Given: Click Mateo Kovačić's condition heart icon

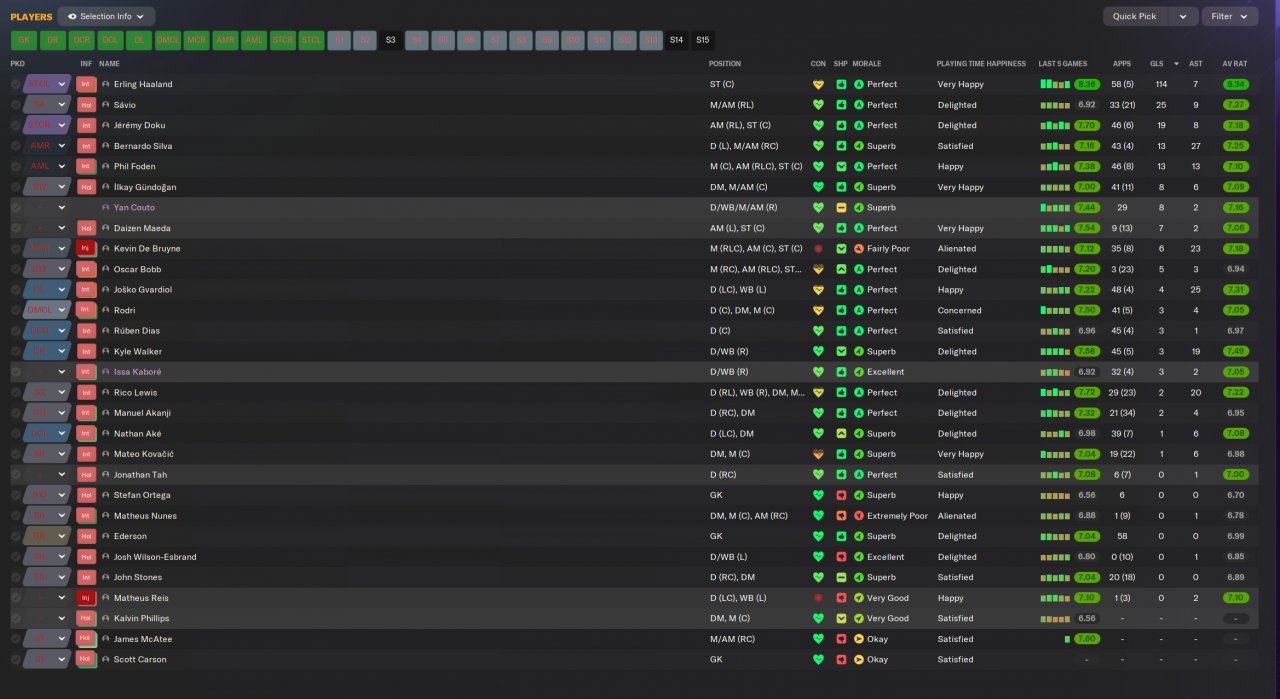Looking at the screenshot, I should (x=818, y=454).
